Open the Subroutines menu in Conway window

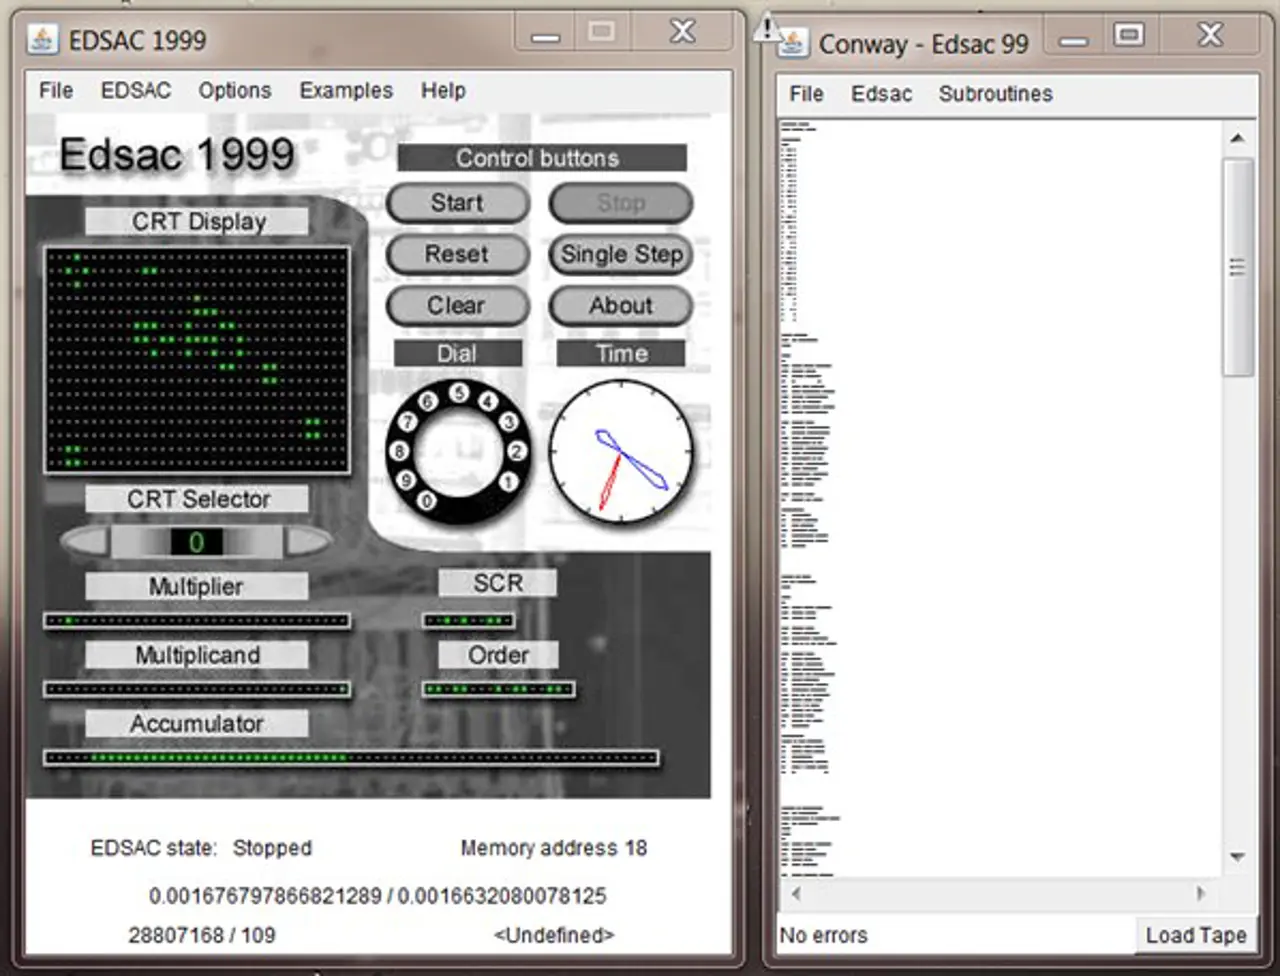click(995, 93)
